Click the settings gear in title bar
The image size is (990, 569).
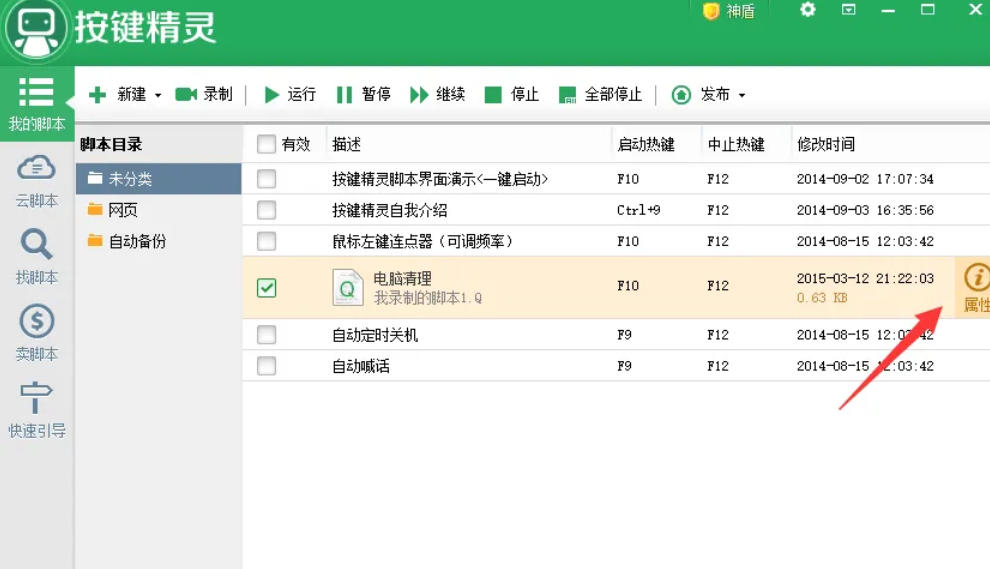tap(807, 10)
